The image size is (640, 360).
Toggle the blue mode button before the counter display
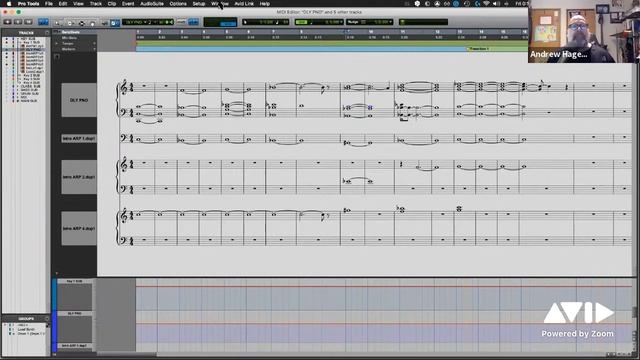pyautogui.click(x=193, y=22)
